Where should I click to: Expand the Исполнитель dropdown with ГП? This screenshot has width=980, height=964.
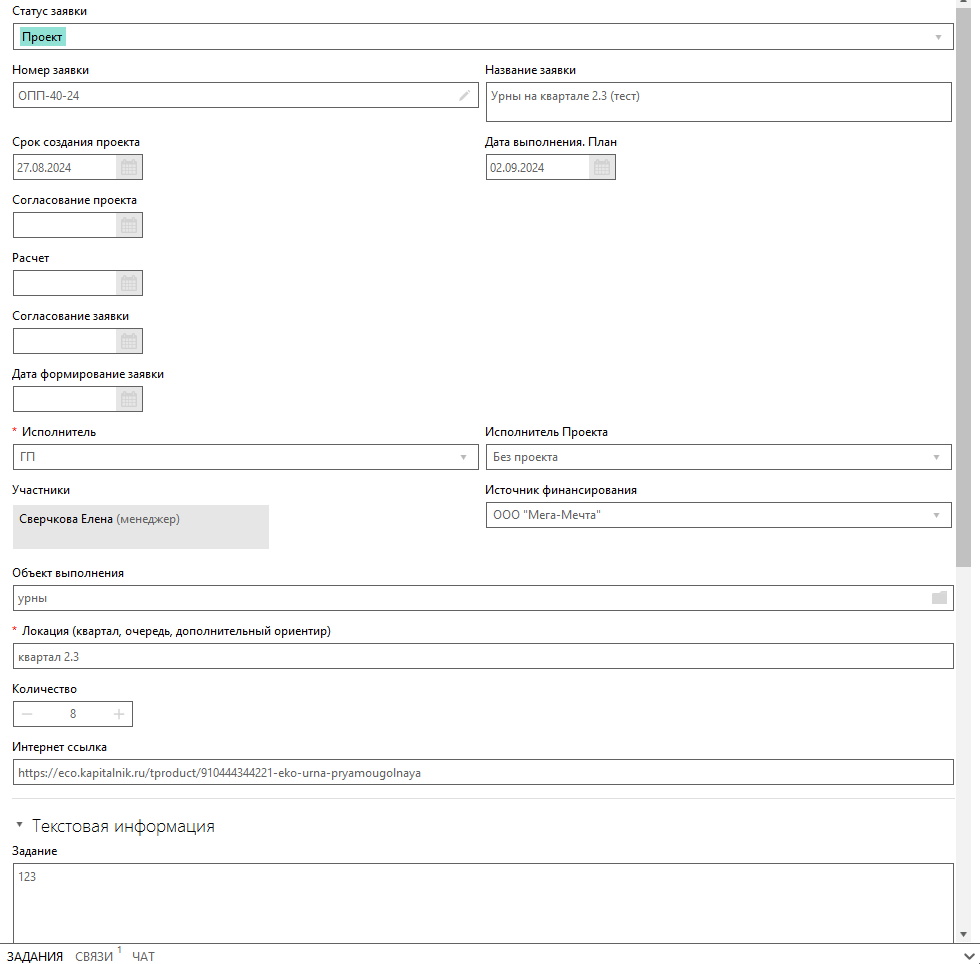463,457
